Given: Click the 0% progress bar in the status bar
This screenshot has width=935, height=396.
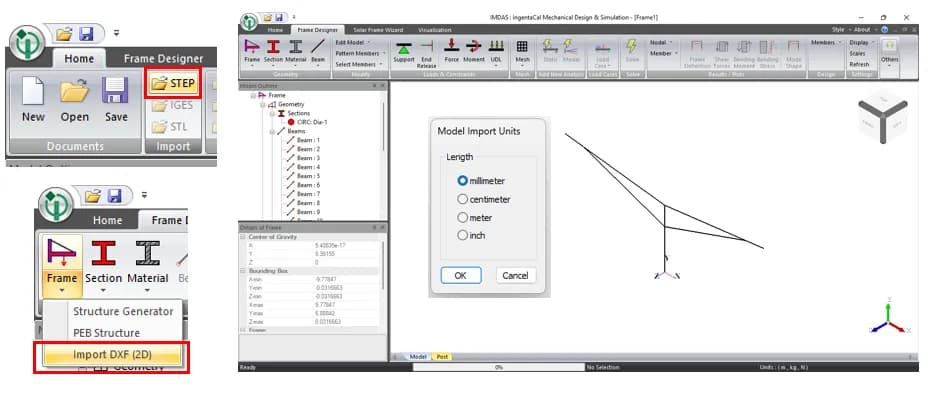Looking at the screenshot, I should 499,367.
